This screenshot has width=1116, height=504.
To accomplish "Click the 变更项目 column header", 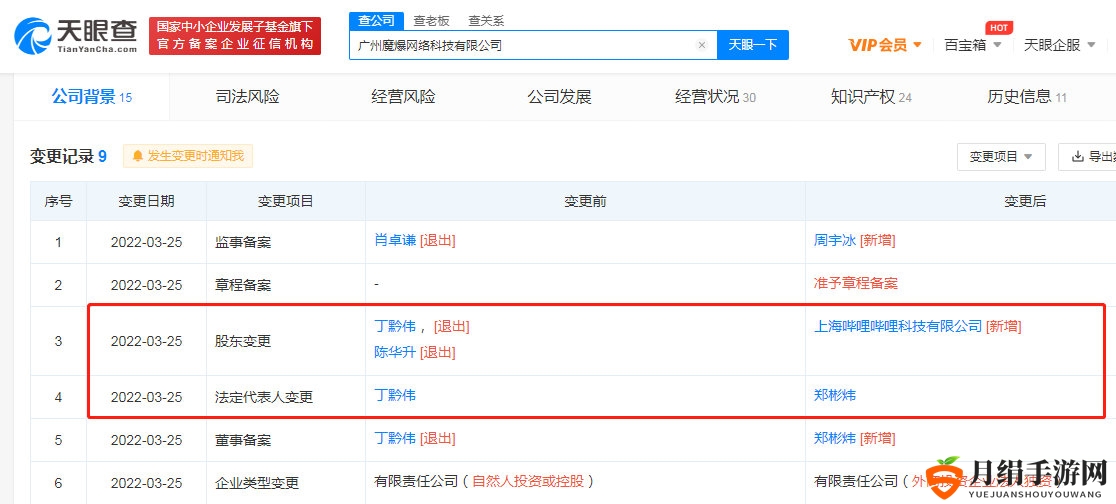I will [x=285, y=201].
